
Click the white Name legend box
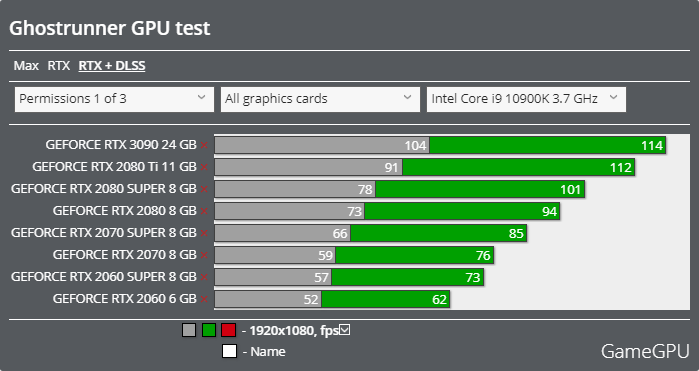[x=229, y=351]
